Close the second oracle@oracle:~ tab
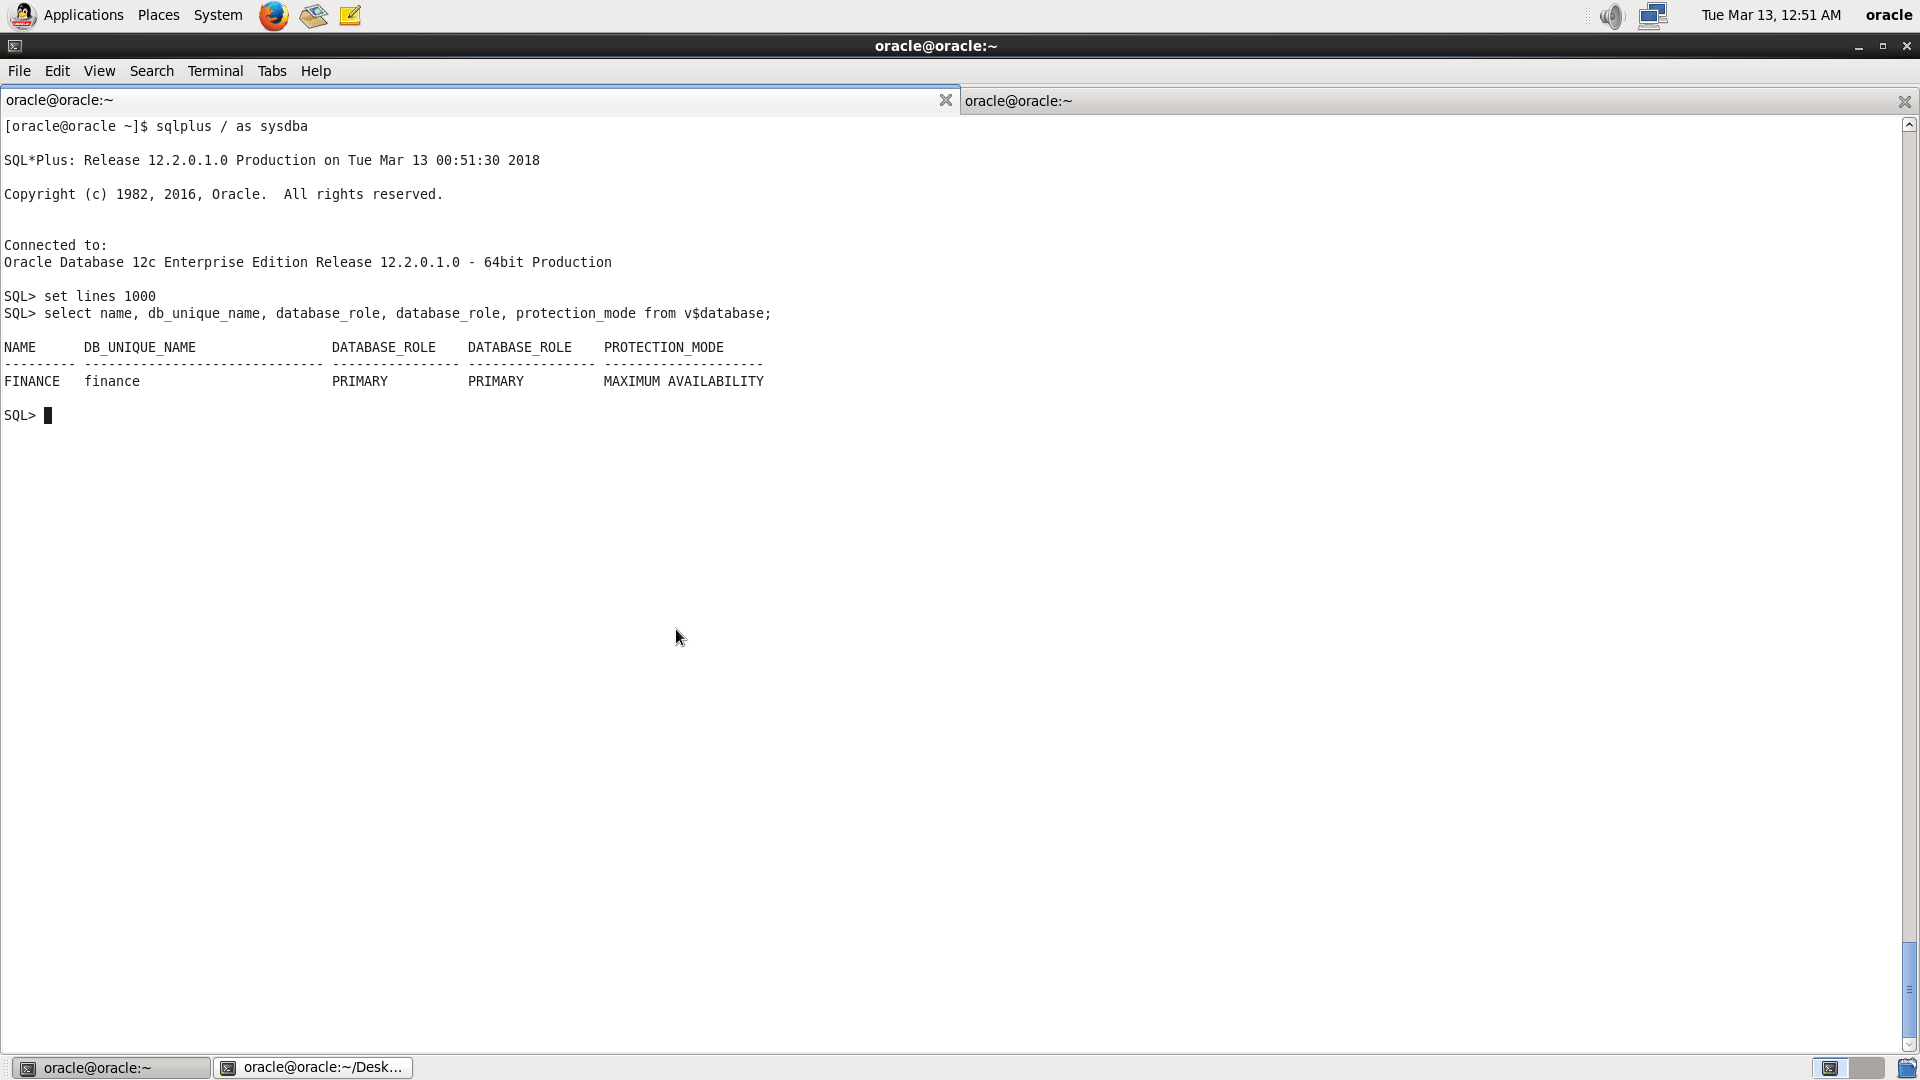Screen dimensions: 1920x1080 point(1904,102)
